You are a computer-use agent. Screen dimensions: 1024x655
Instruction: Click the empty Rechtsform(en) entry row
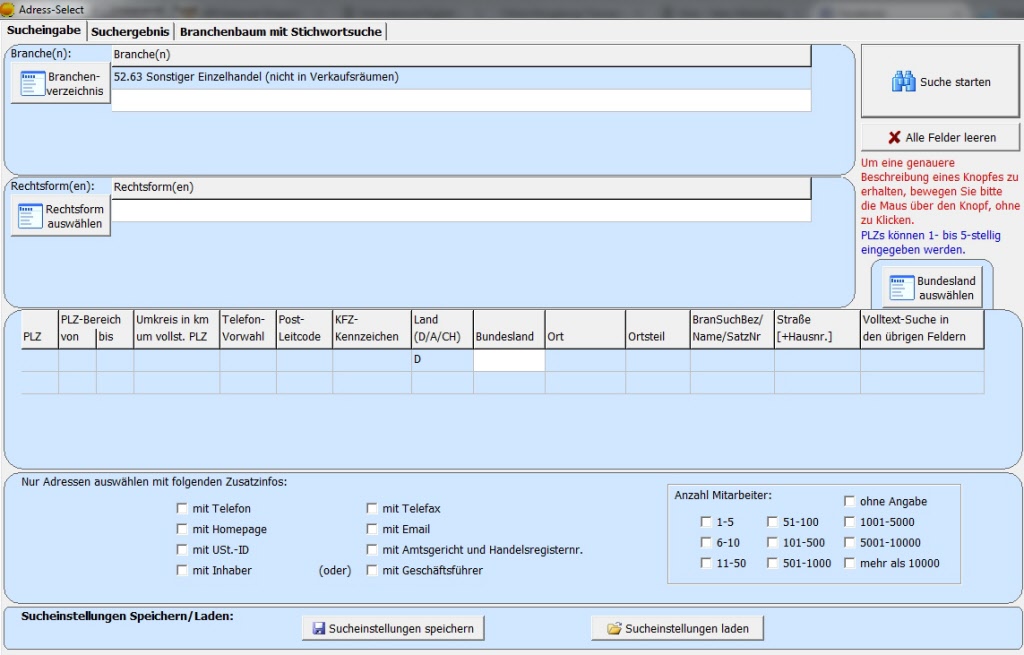tap(461, 210)
